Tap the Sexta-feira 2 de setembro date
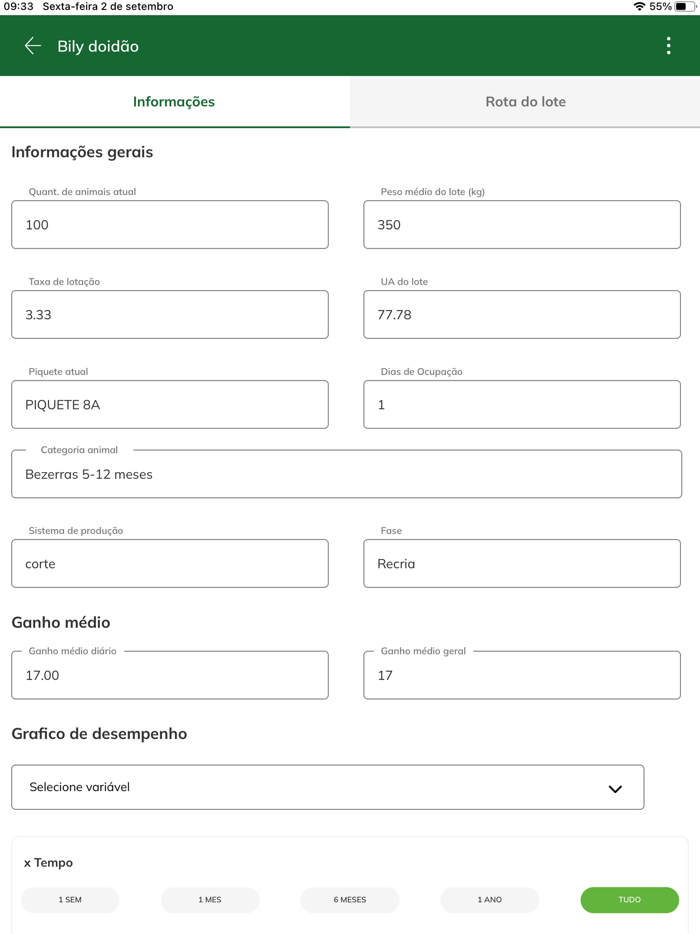This screenshot has height=934, width=700. tap(108, 7)
